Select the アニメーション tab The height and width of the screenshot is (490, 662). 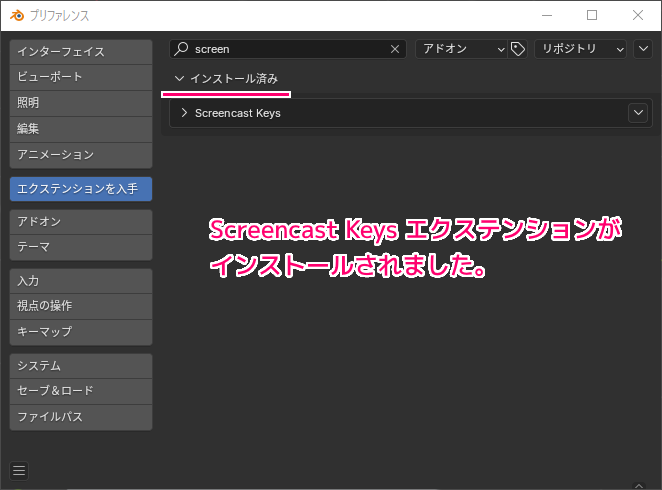(81, 155)
